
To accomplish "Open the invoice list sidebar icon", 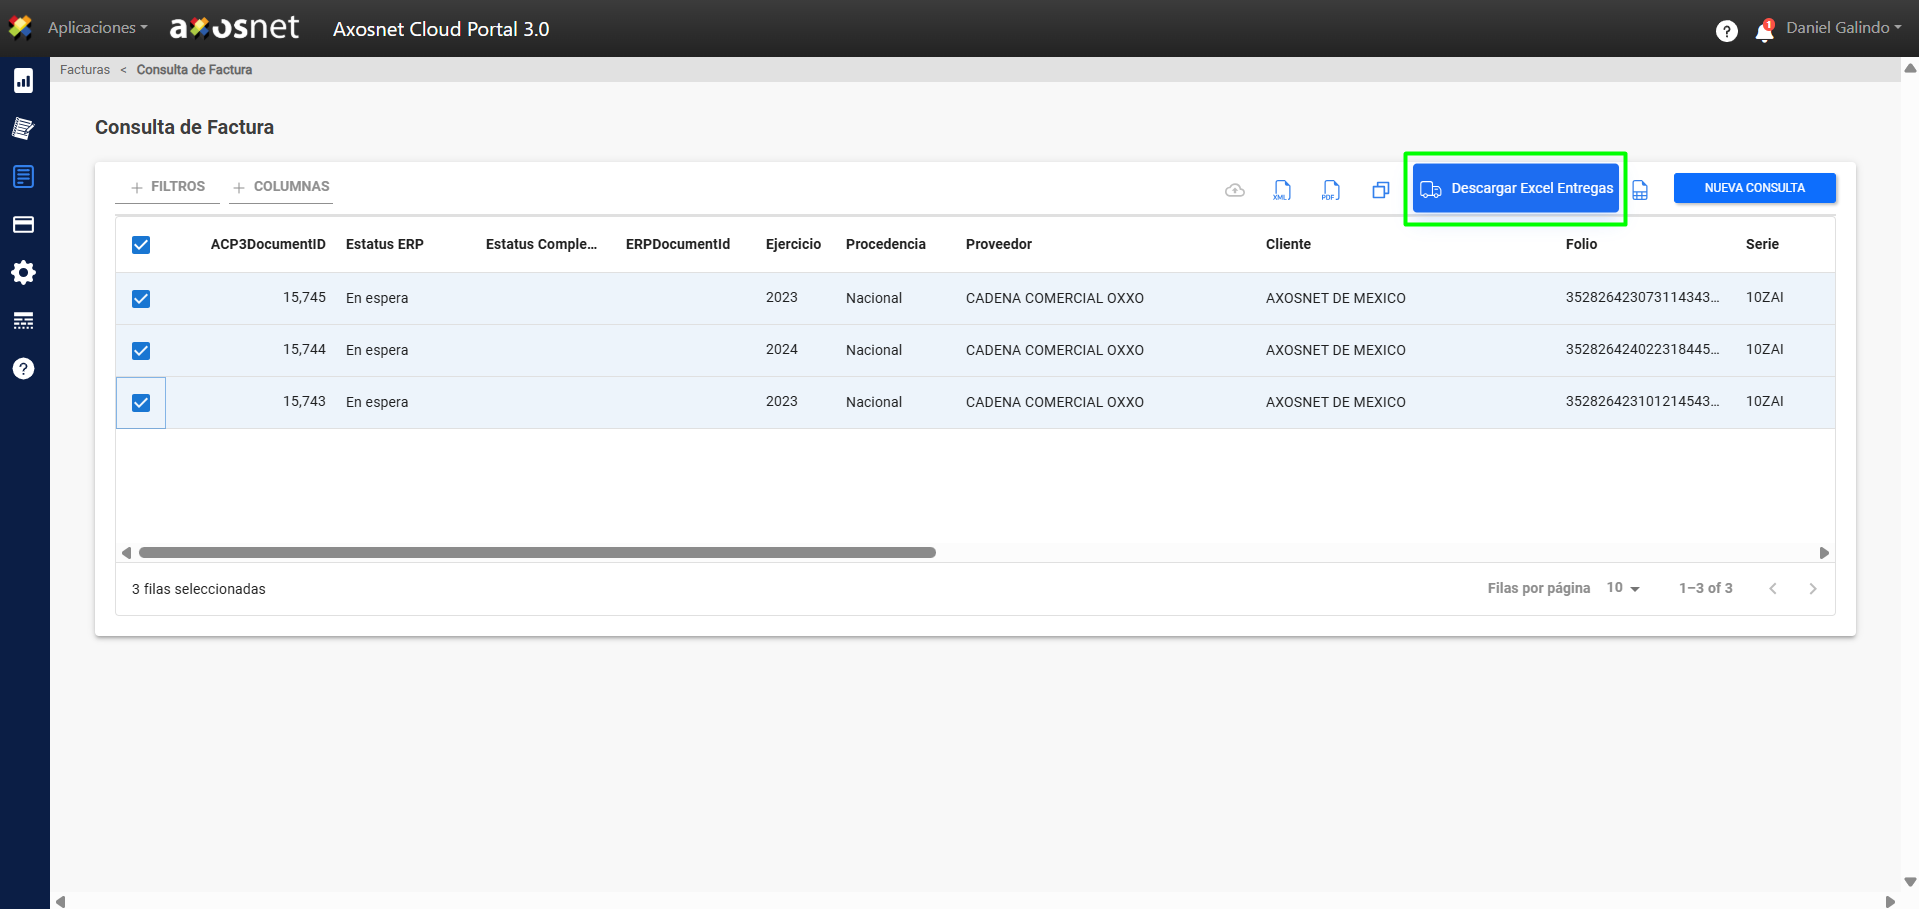I will tap(24, 177).
